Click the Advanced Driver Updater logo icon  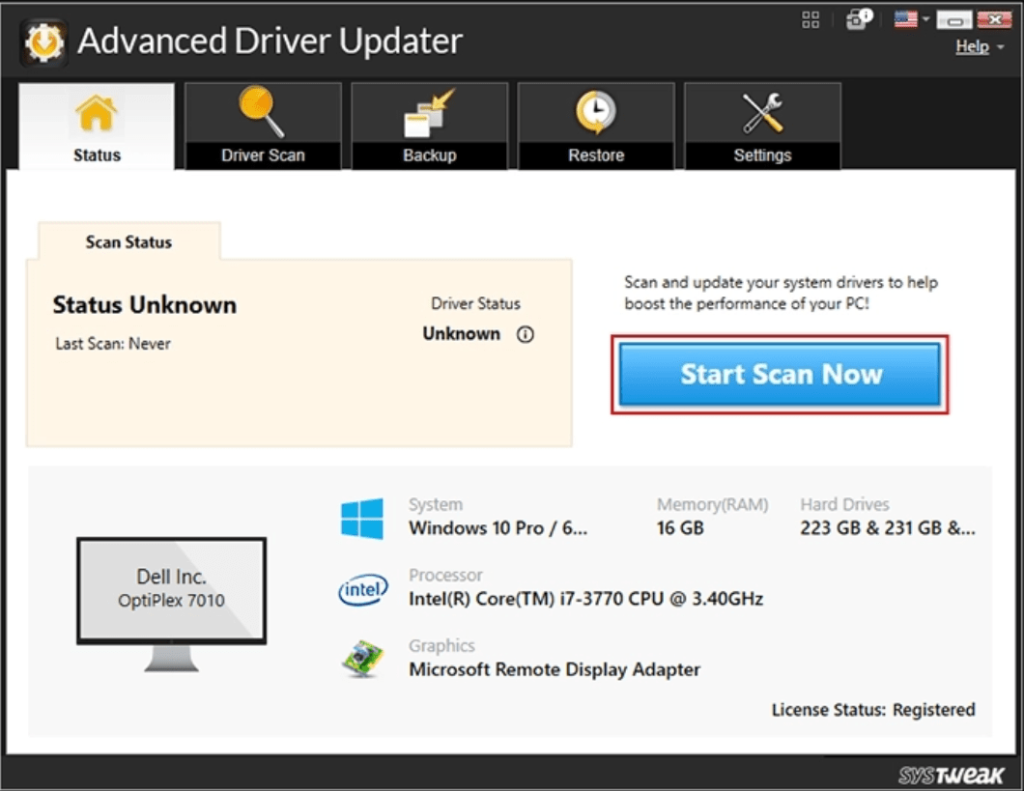[44, 42]
